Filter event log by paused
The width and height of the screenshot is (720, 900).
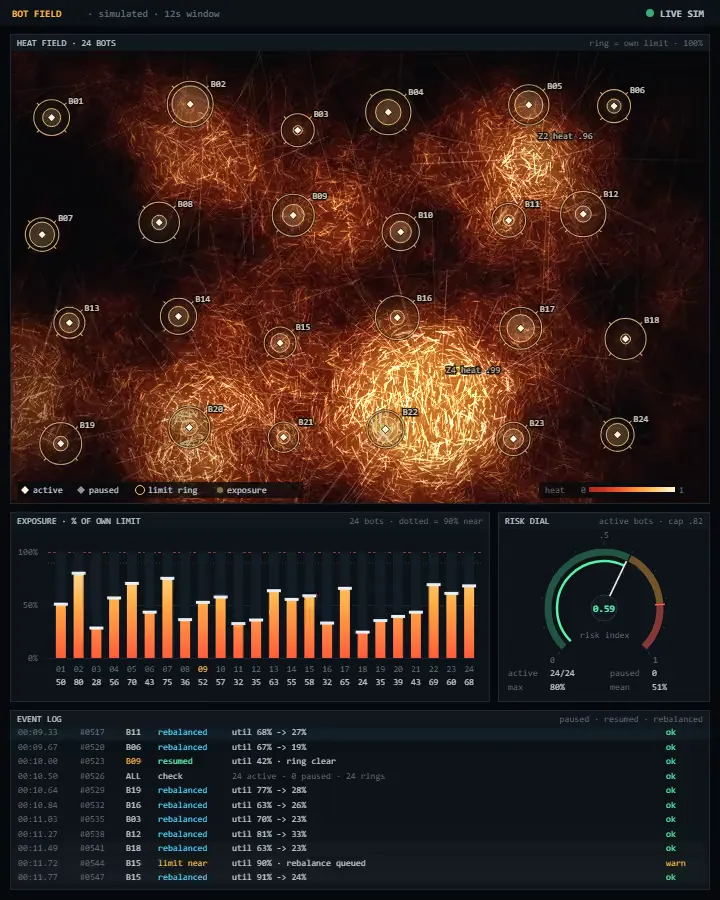574,719
